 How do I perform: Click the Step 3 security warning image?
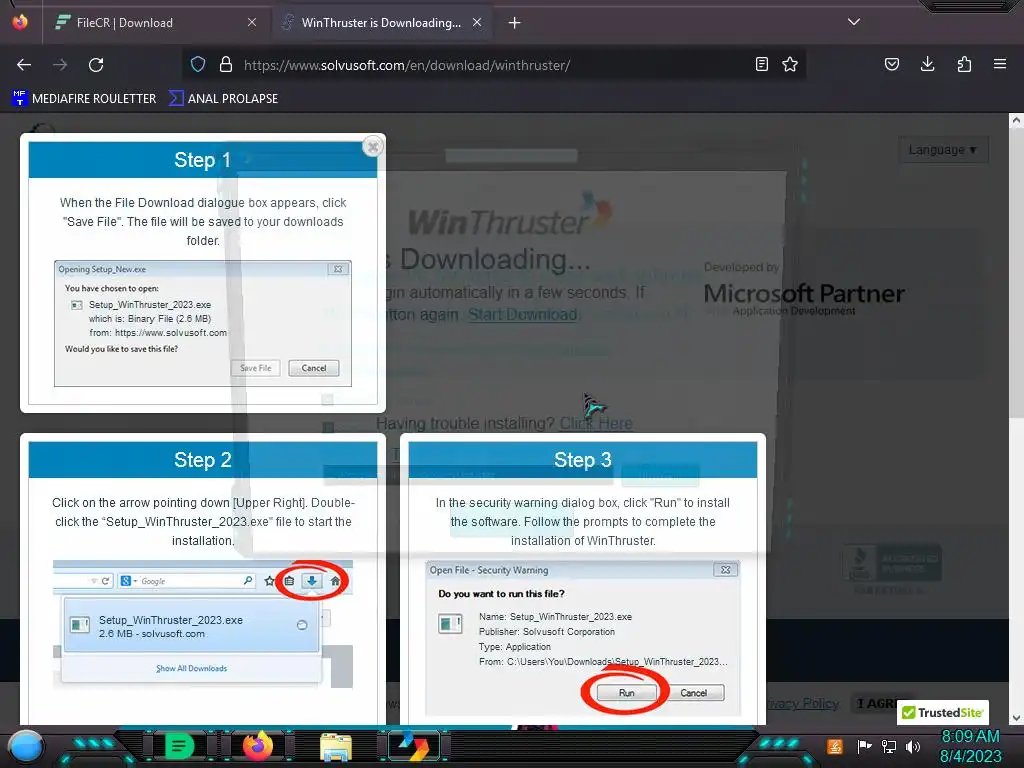tap(583, 638)
